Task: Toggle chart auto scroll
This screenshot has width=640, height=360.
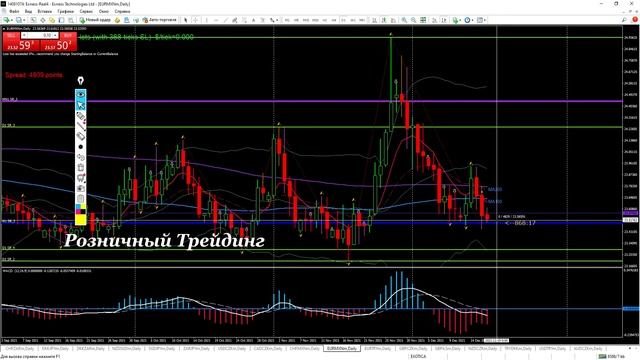Action: (434, 20)
